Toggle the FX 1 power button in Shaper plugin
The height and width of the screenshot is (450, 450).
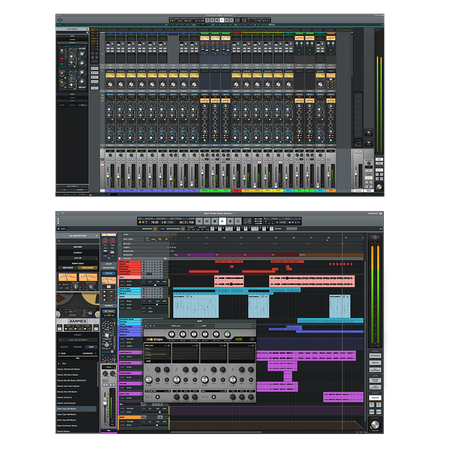point(158,397)
